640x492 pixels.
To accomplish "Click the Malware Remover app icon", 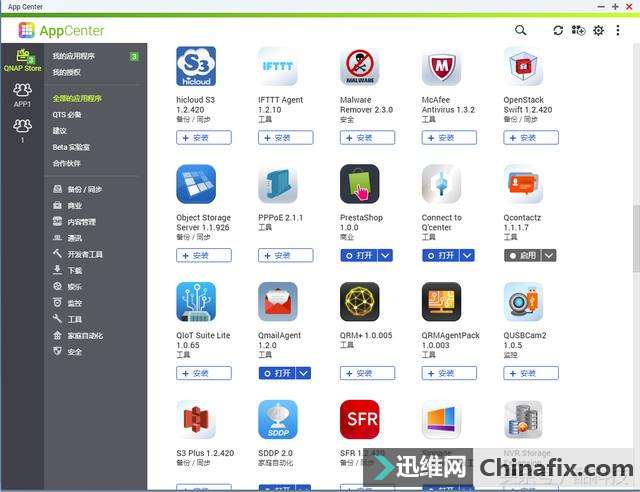I will tap(360, 66).
